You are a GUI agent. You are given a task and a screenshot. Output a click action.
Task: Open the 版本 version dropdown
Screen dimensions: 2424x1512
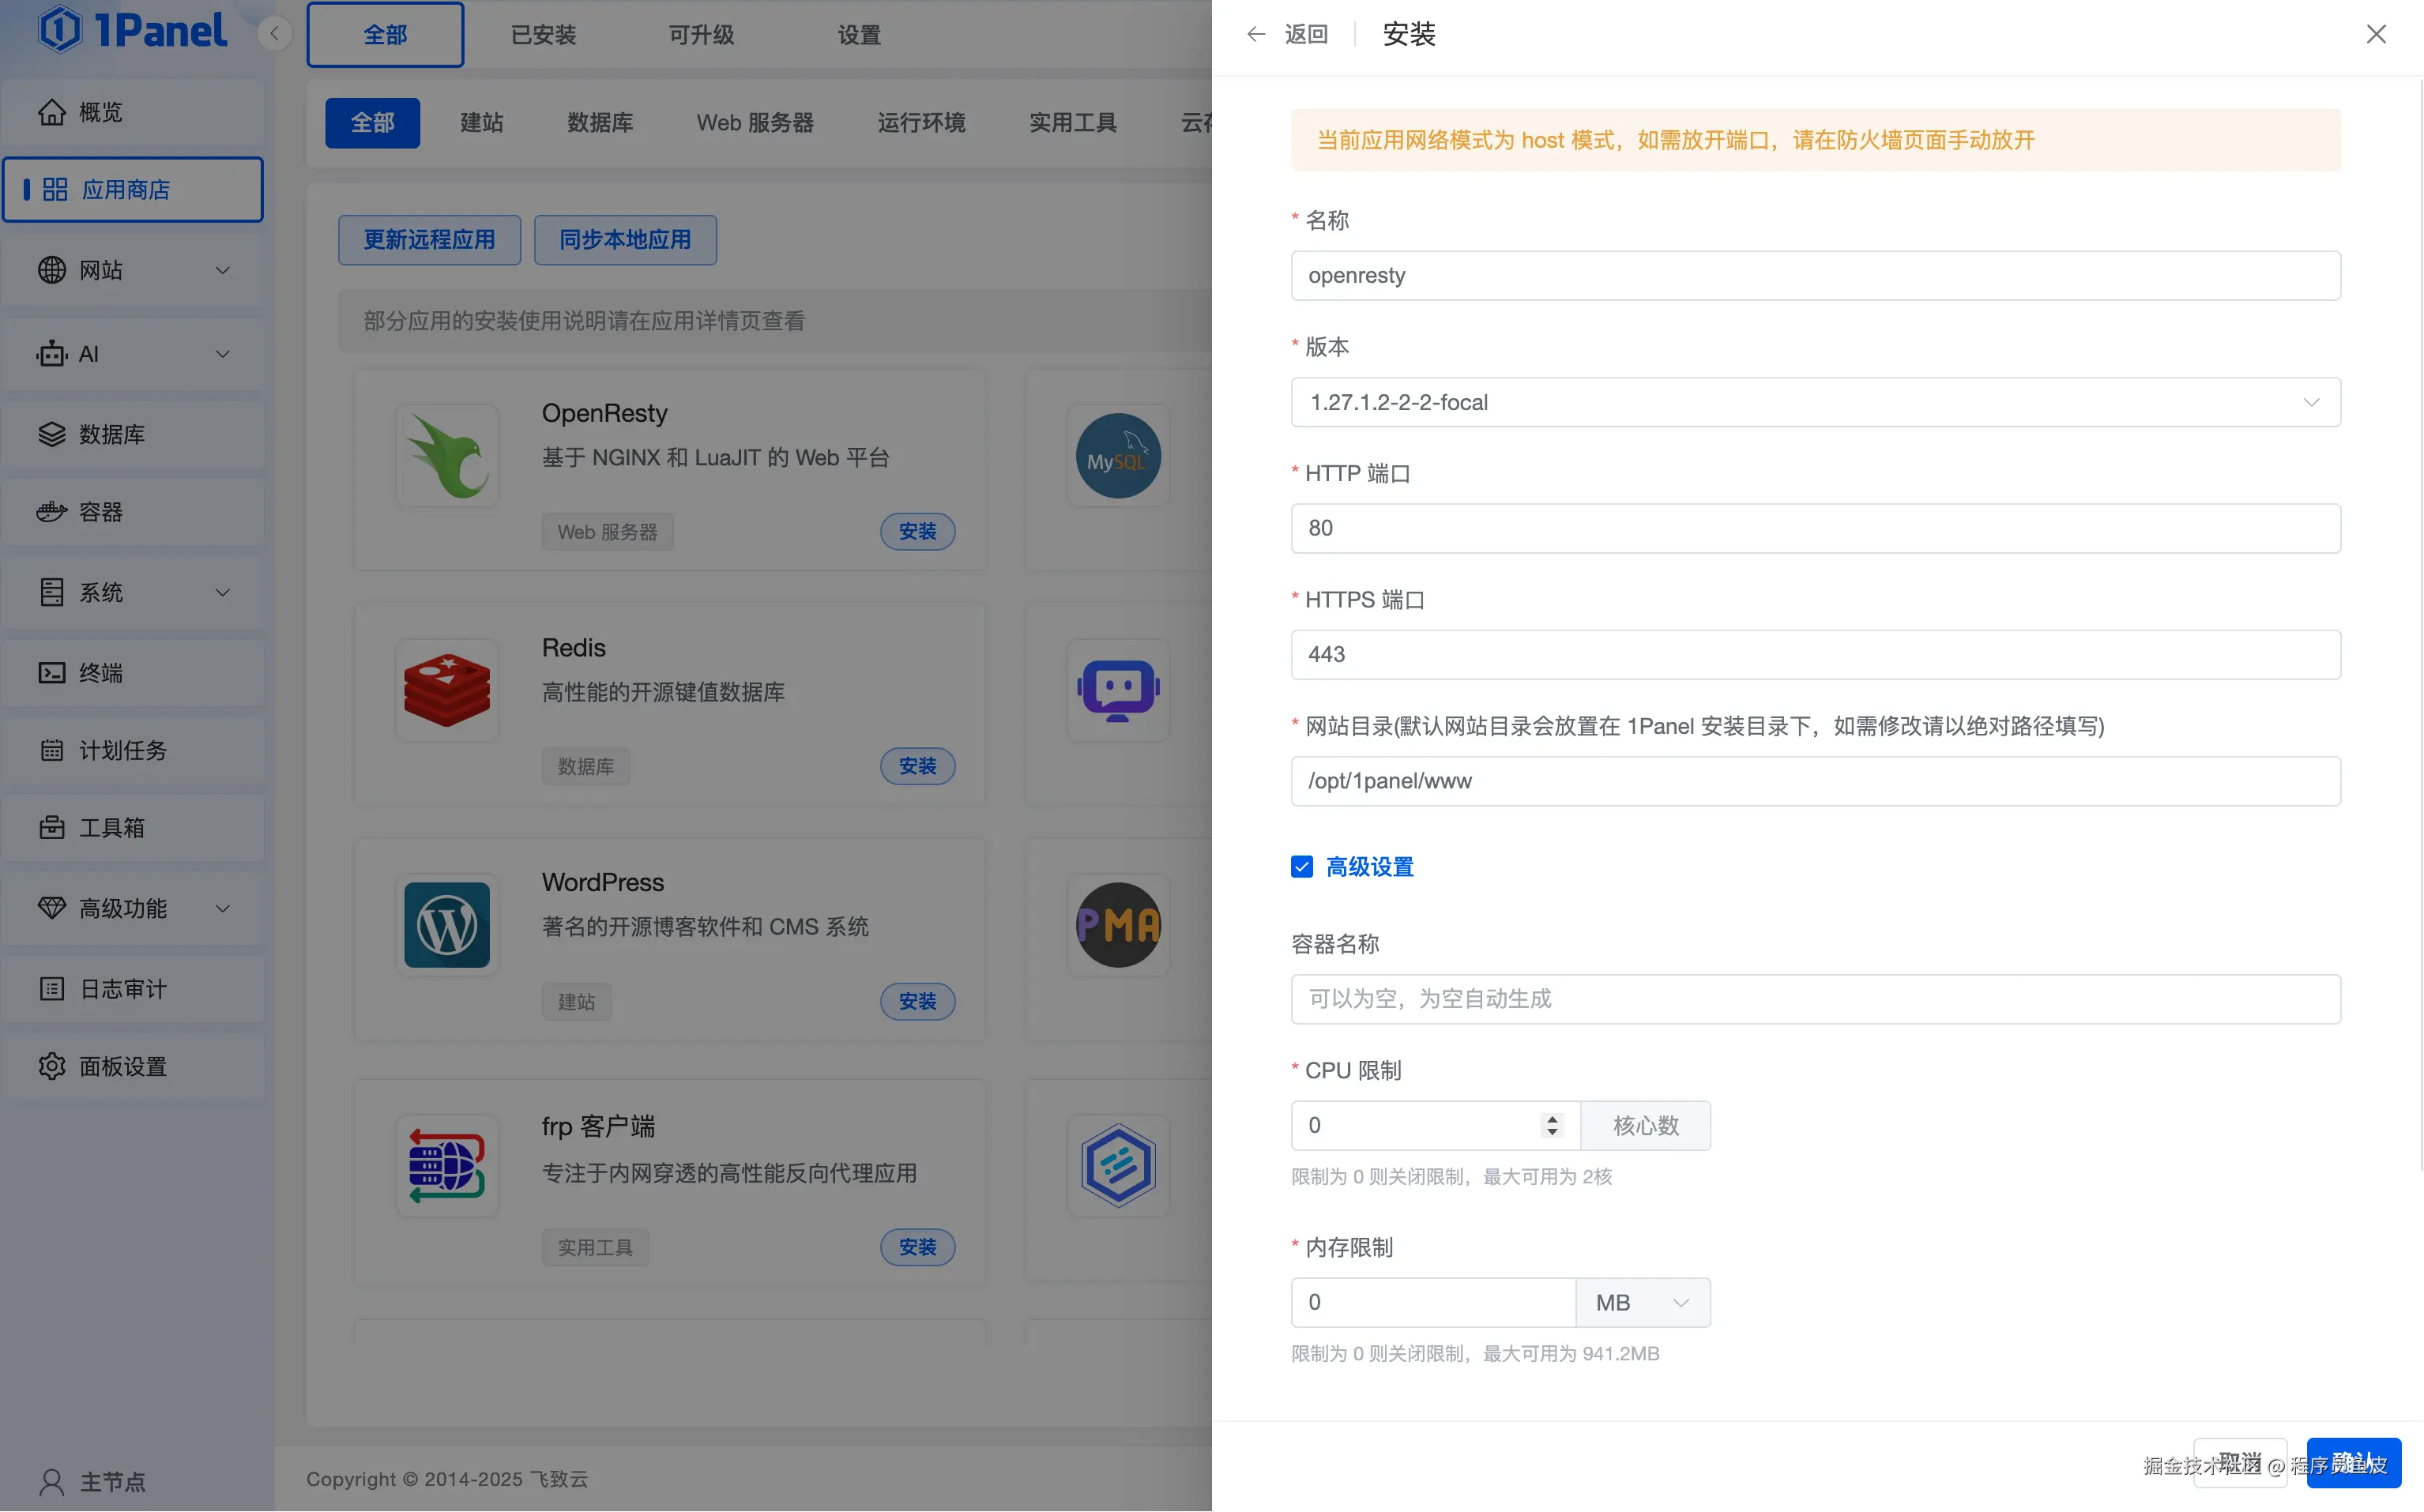(1815, 402)
